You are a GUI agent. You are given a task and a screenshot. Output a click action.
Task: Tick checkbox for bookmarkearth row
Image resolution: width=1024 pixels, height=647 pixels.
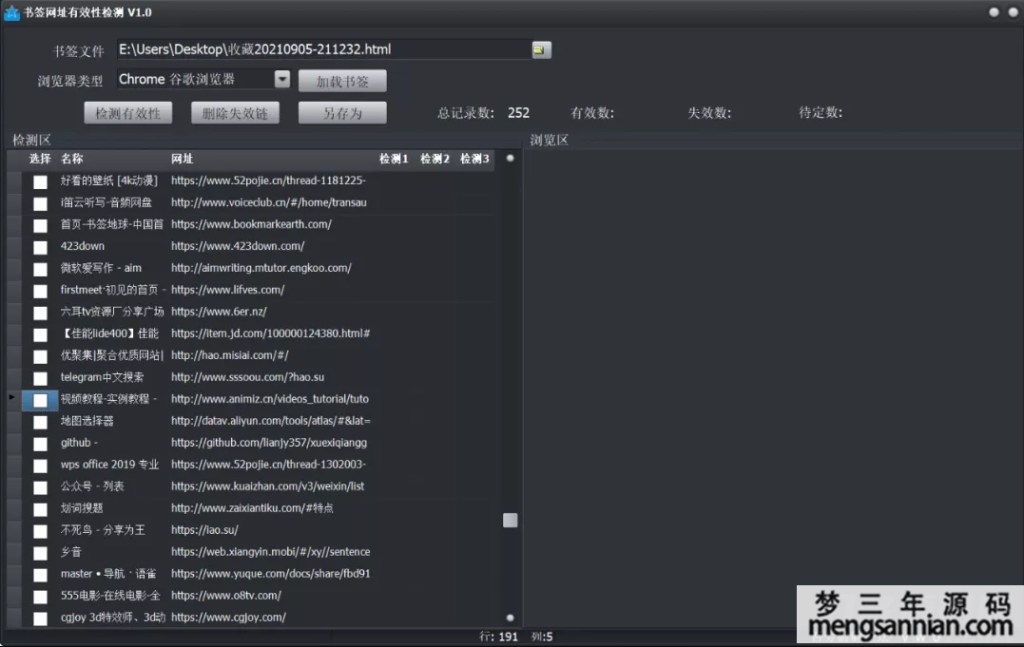tap(40, 225)
